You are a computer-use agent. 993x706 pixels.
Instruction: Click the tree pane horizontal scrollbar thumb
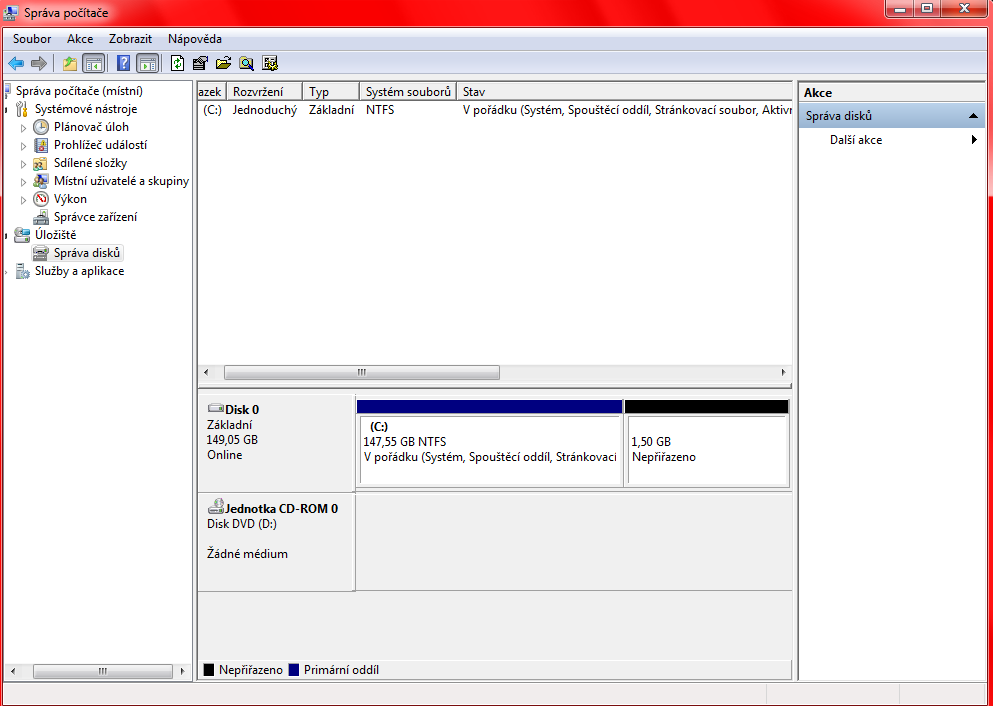click(103, 671)
